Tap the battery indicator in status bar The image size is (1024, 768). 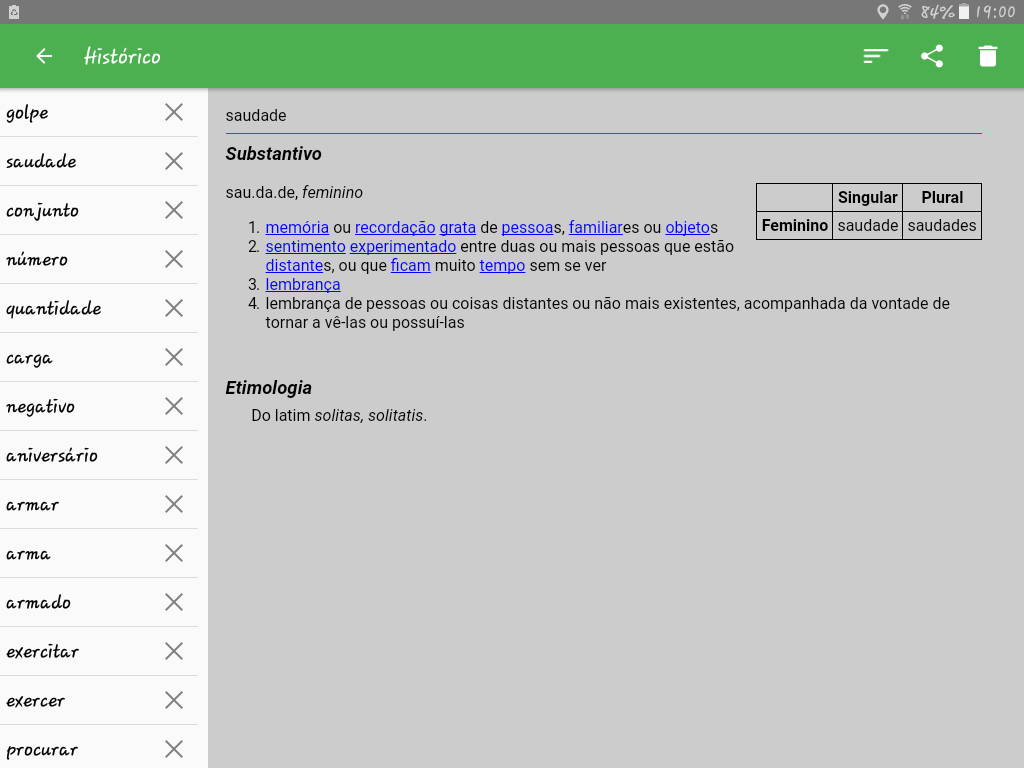(964, 12)
